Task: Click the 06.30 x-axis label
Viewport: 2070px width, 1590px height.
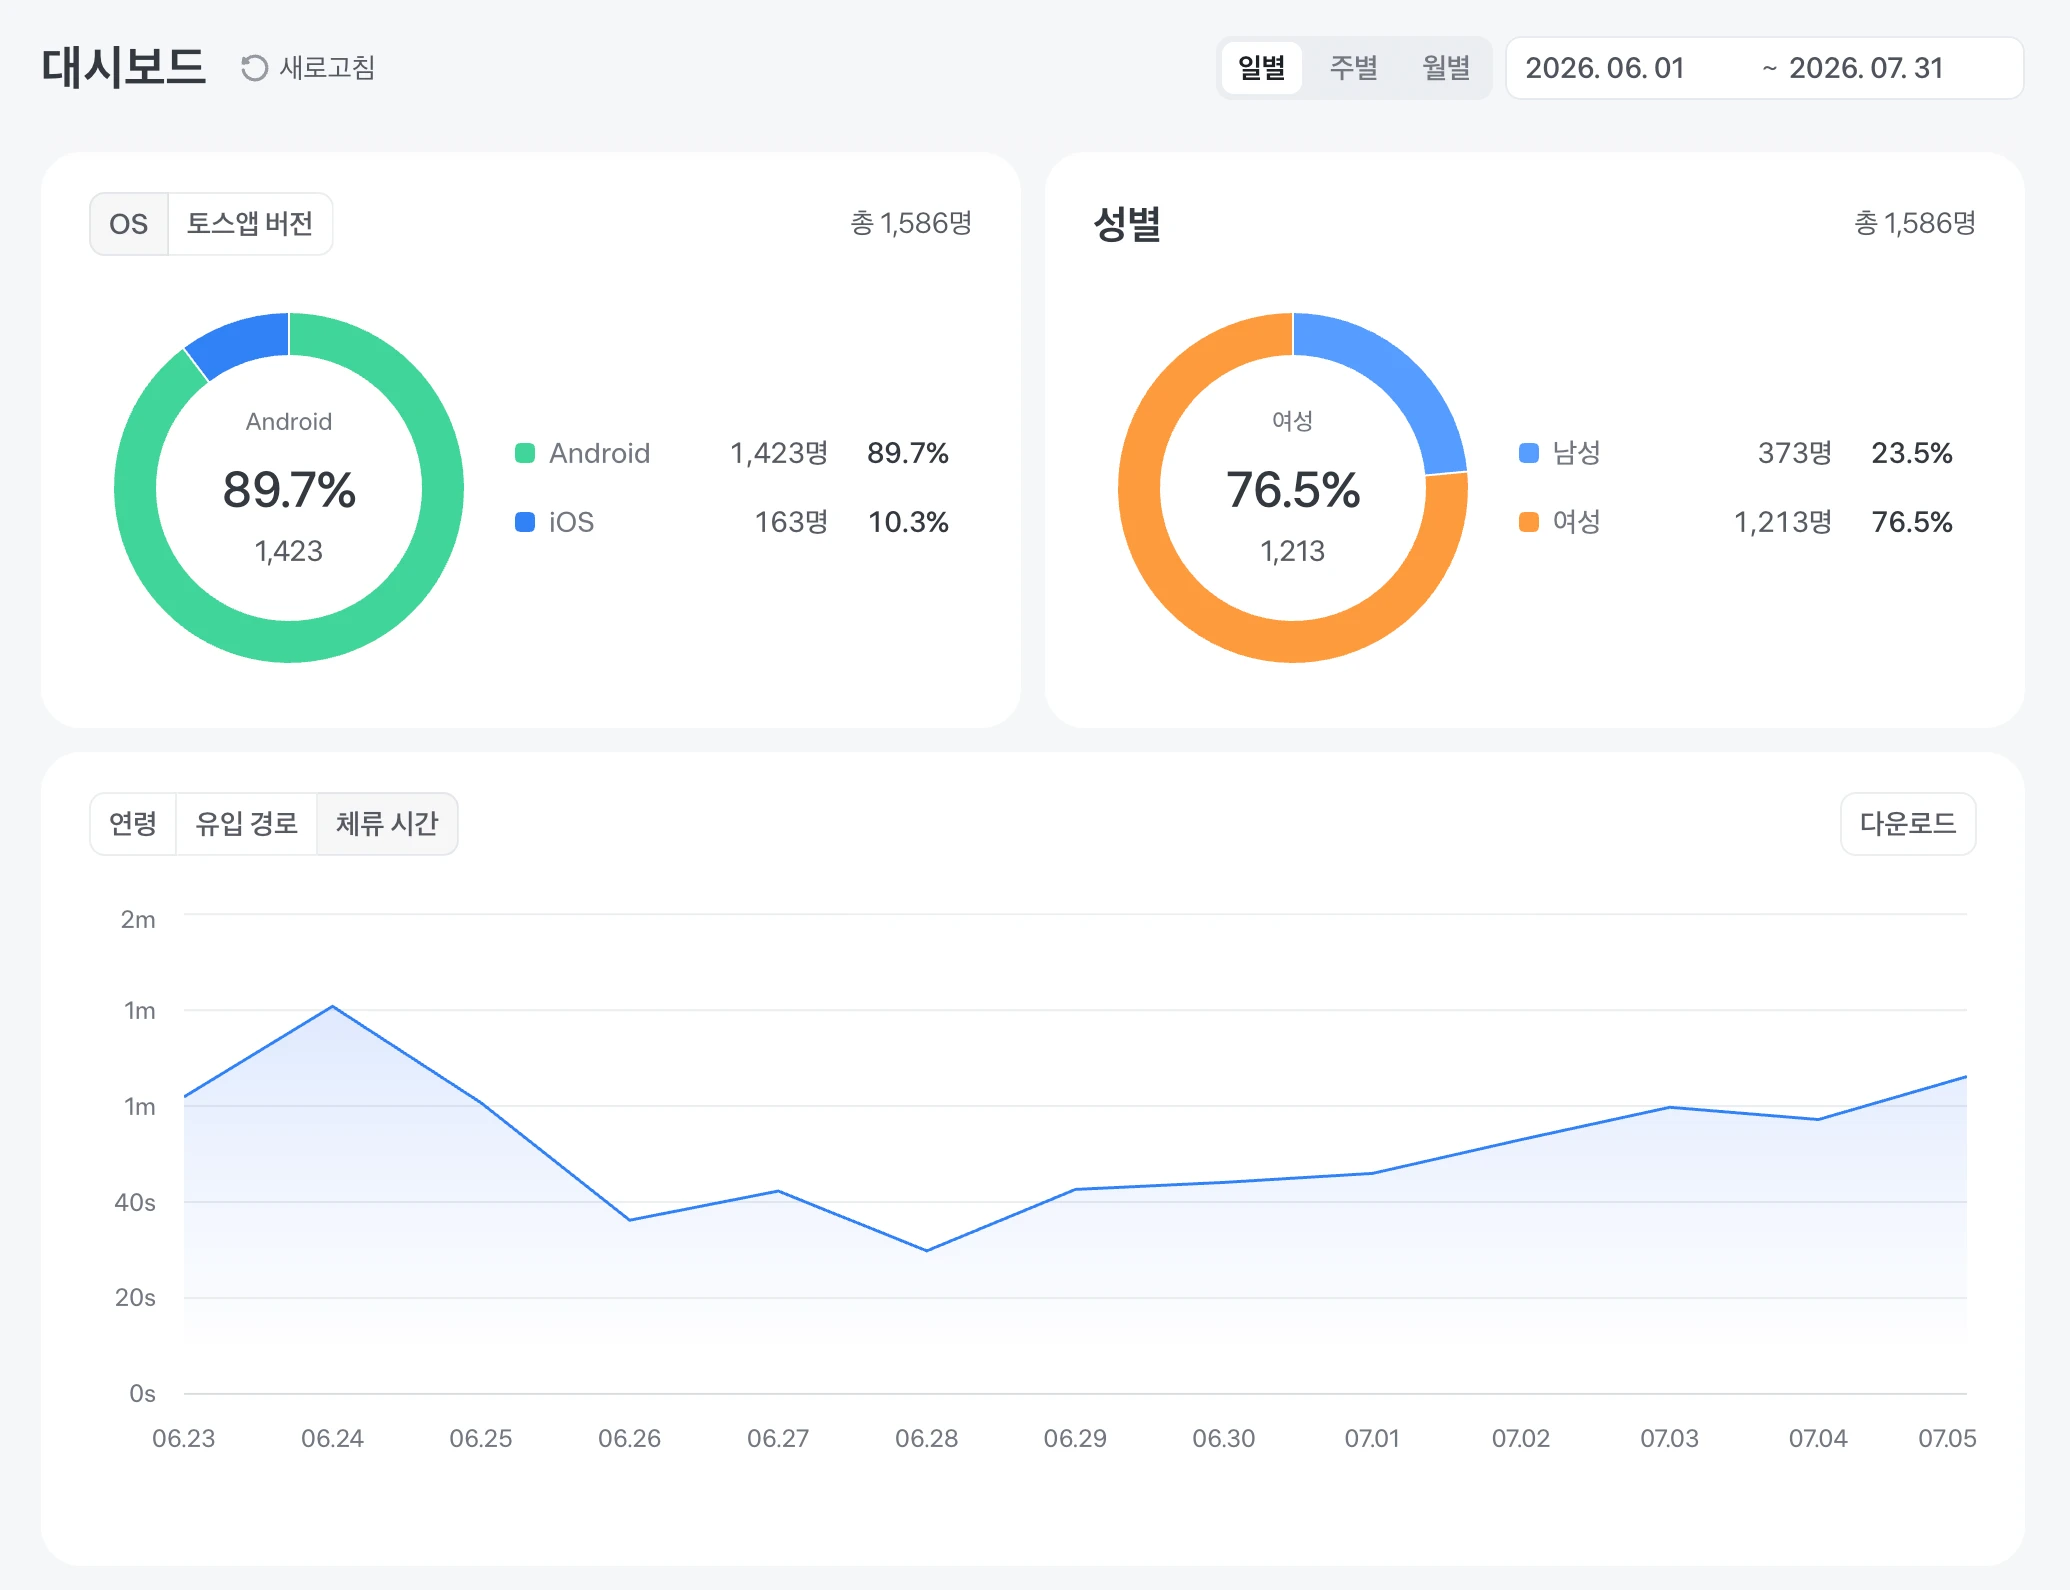Action: 1224,1439
